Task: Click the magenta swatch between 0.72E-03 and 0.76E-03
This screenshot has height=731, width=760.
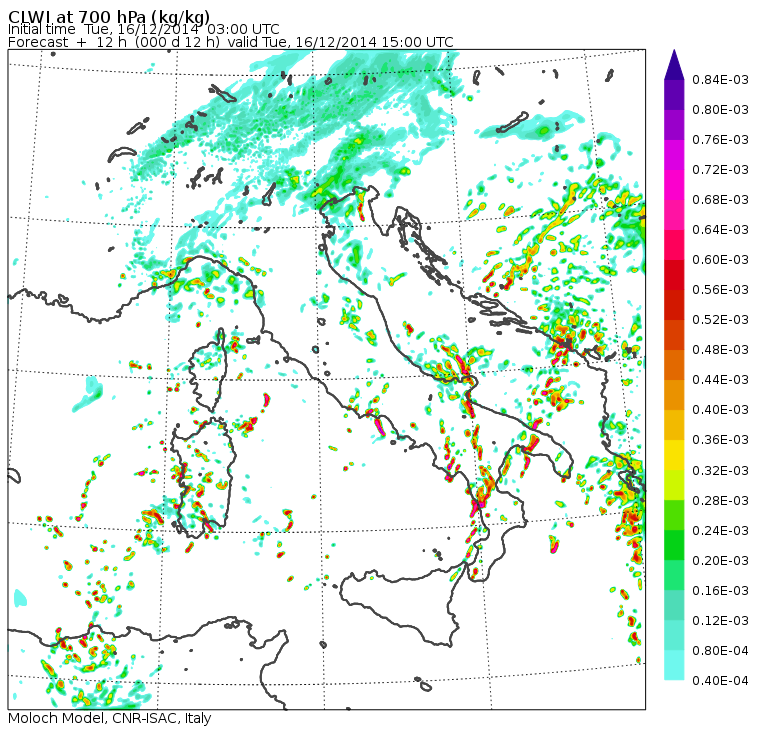Action: click(x=674, y=155)
